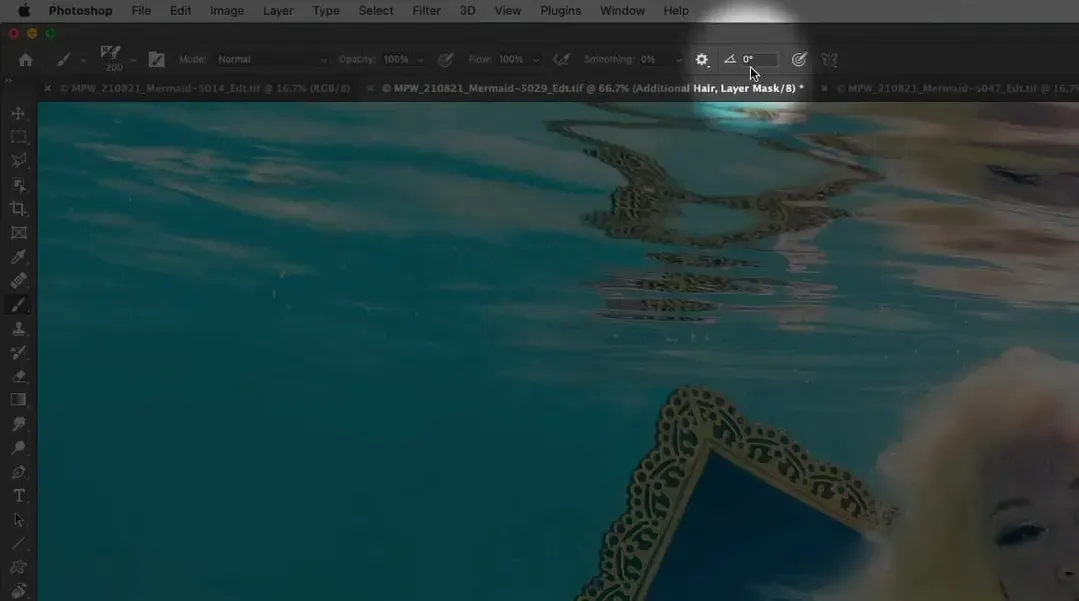
Task: Expand the Opacity slider dropdown arrow
Action: pyautogui.click(x=420, y=60)
